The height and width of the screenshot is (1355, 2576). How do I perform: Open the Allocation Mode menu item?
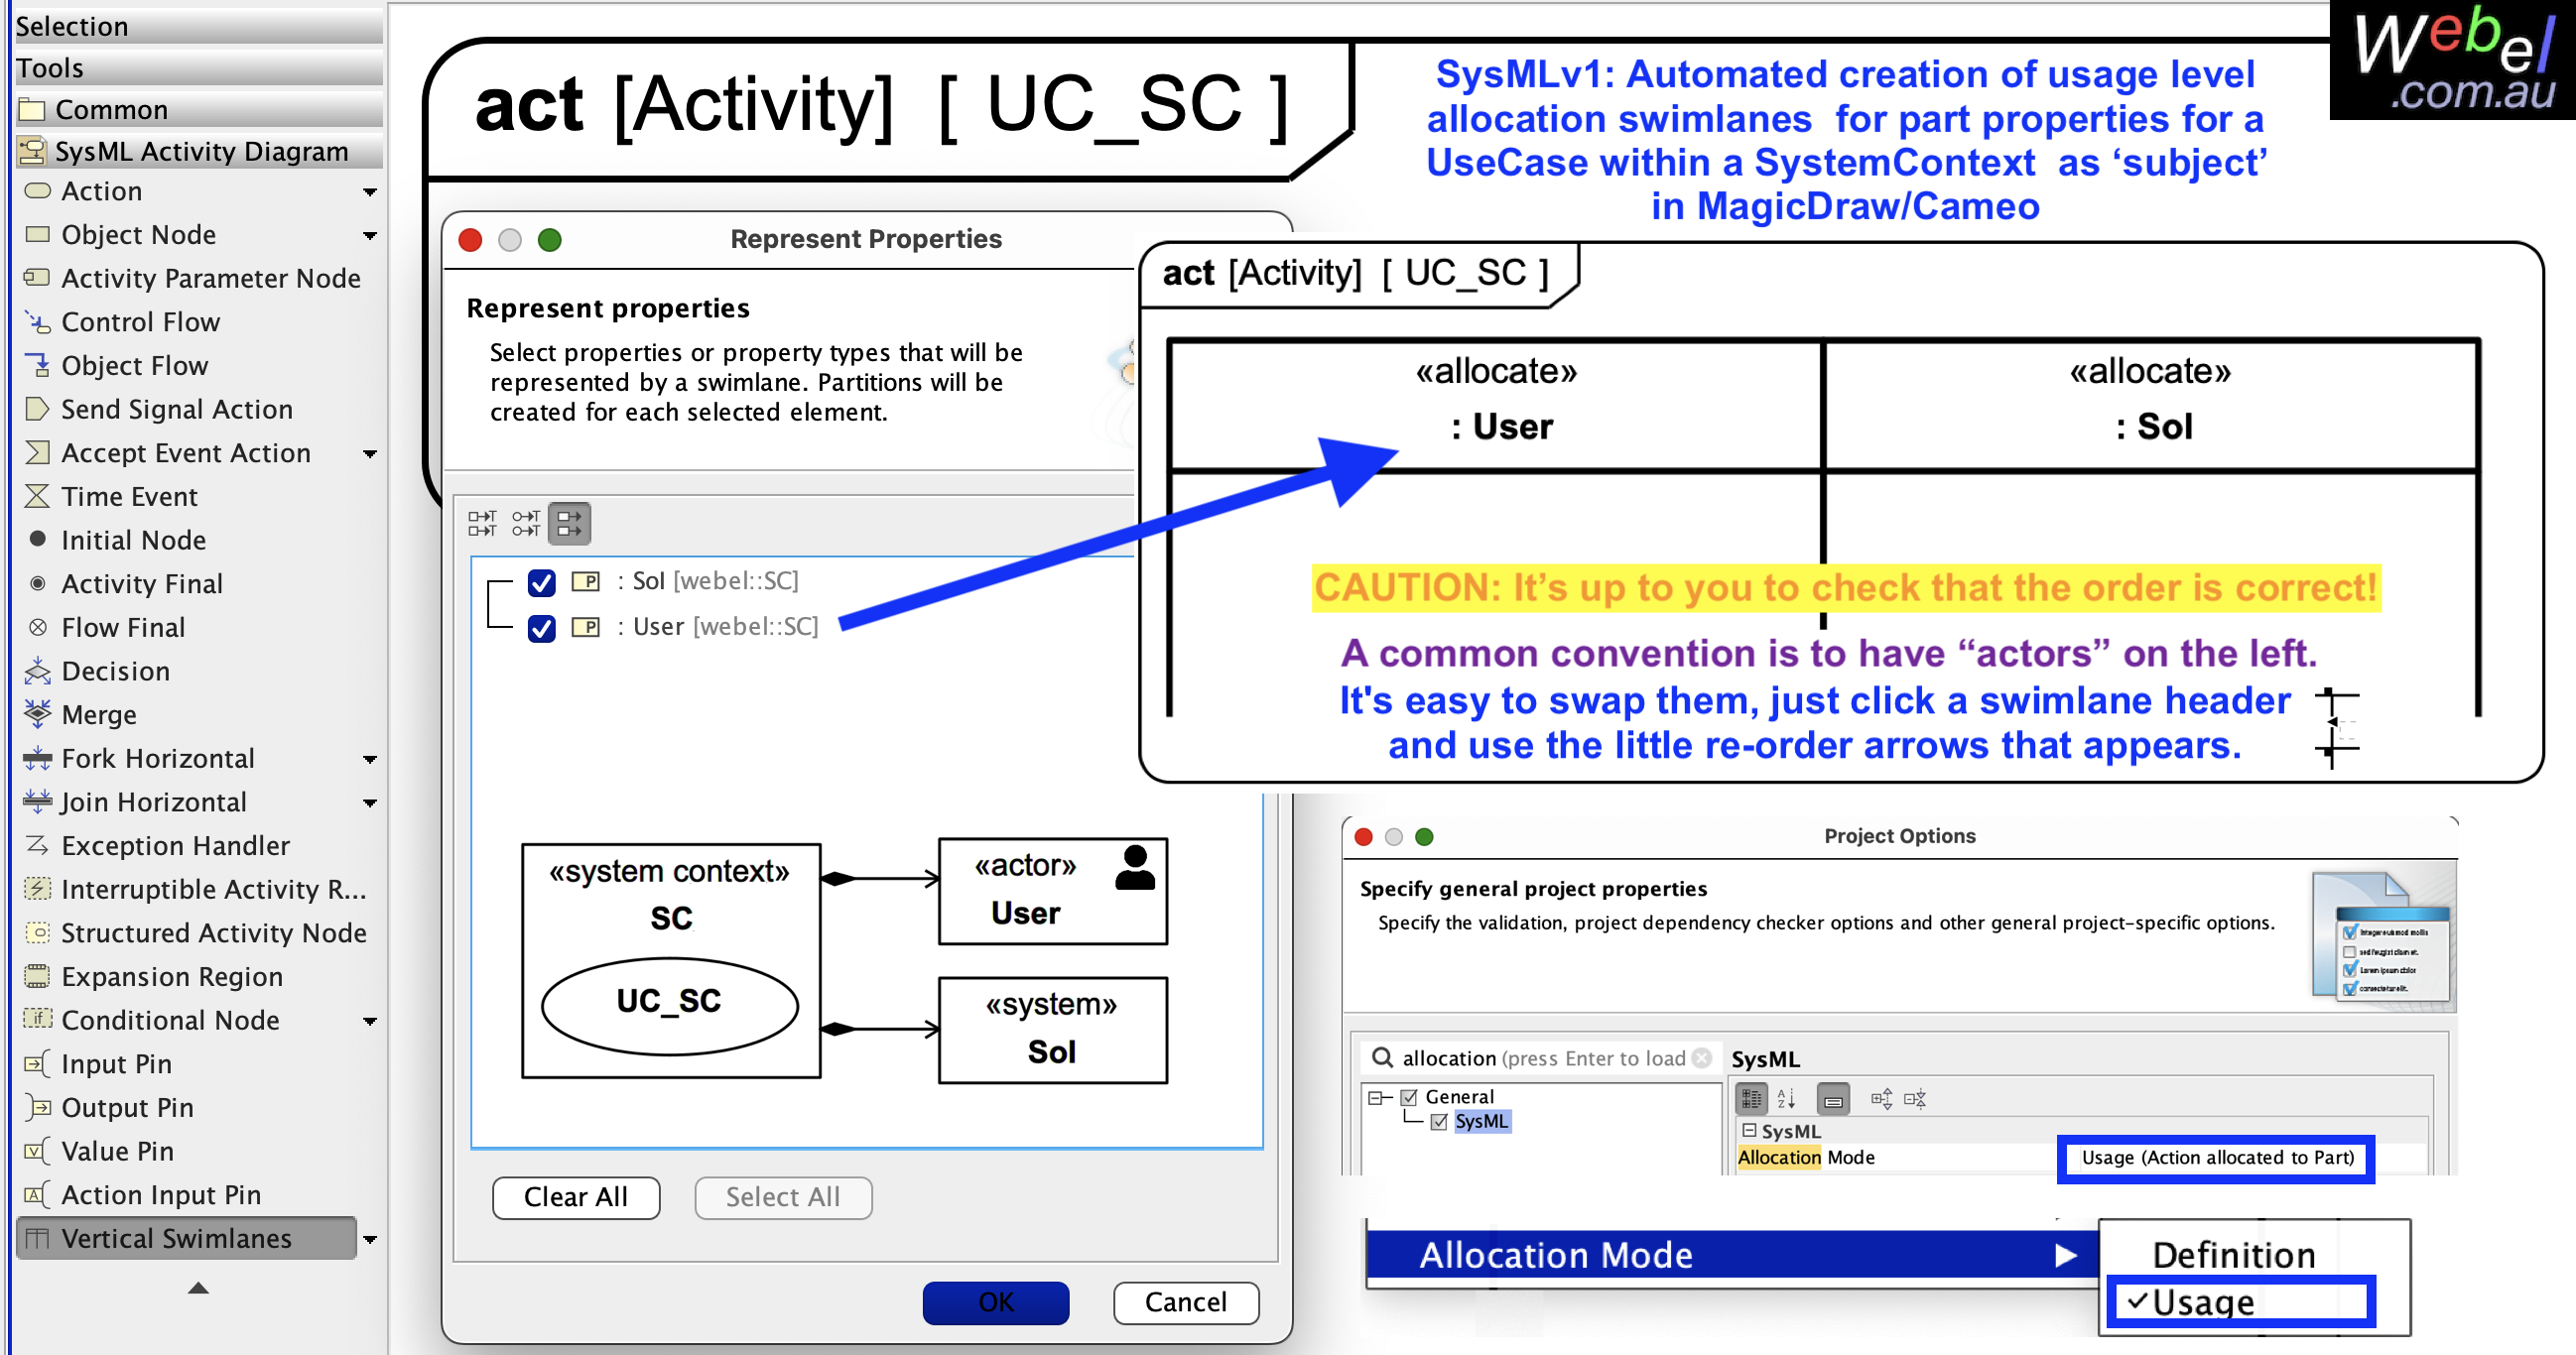pyautogui.click(x=1556, y=1255)
